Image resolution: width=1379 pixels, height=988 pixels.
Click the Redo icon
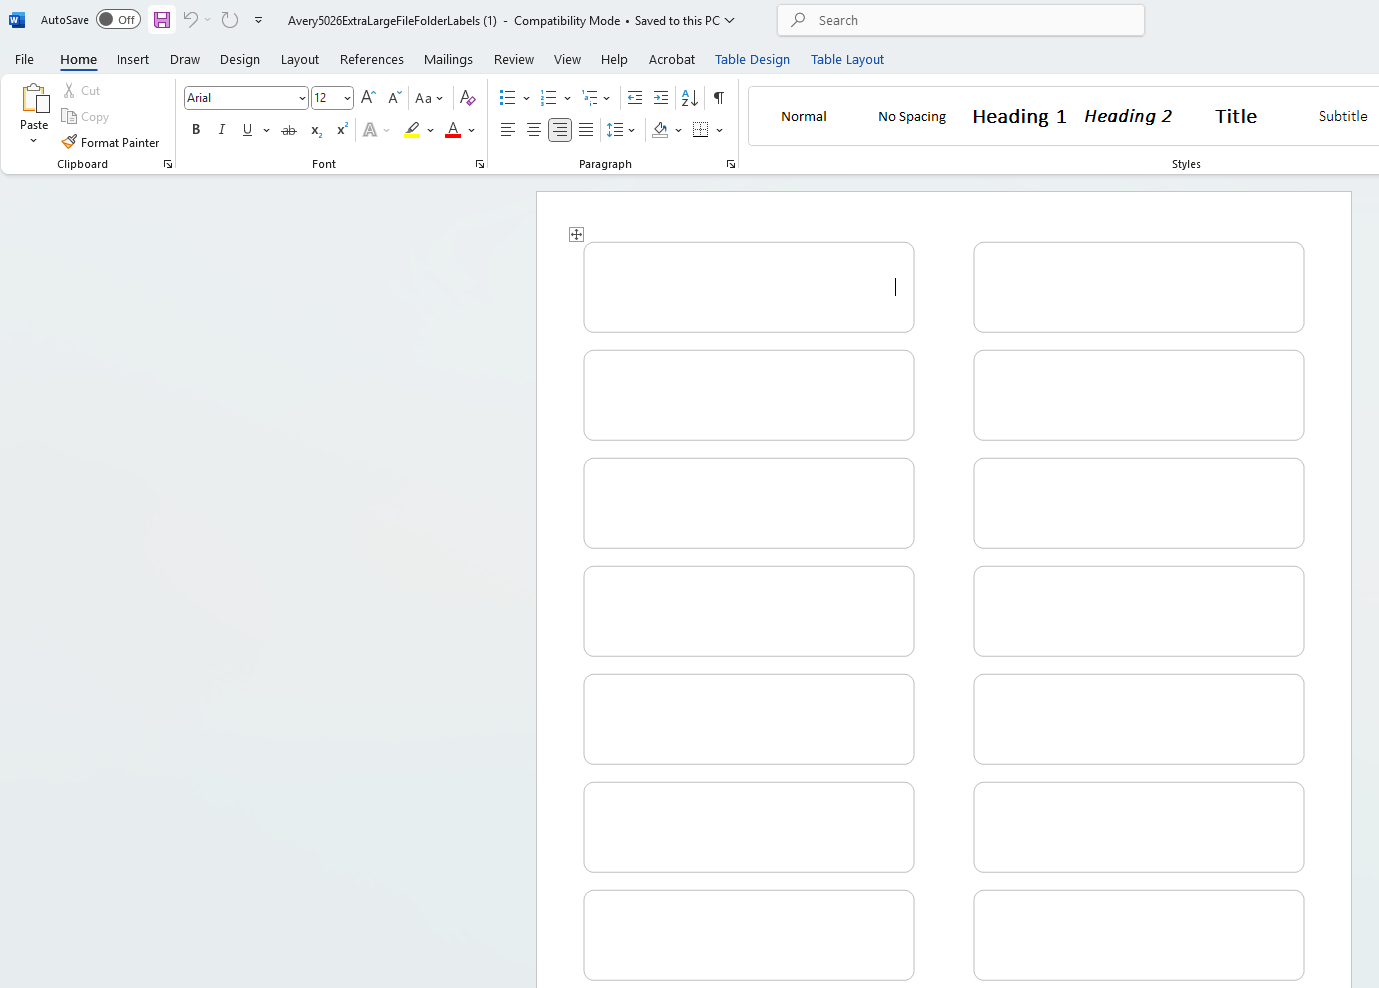click(x=230, y=19)
